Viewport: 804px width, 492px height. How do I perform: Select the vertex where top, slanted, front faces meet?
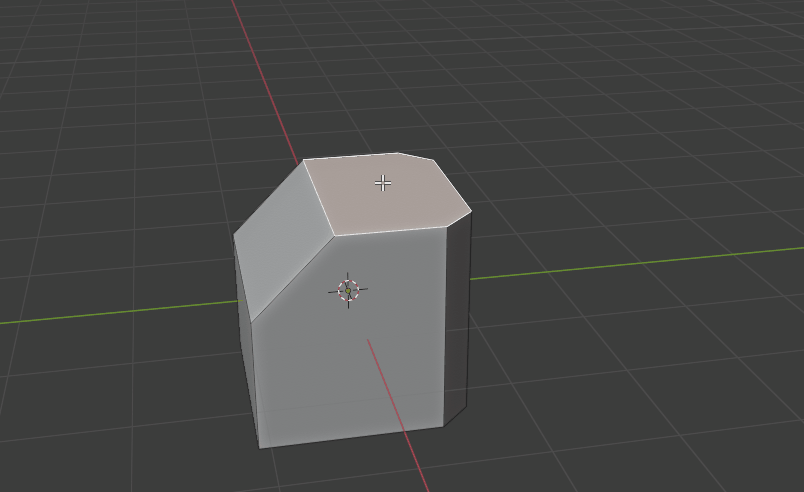[x=335, y=236]
